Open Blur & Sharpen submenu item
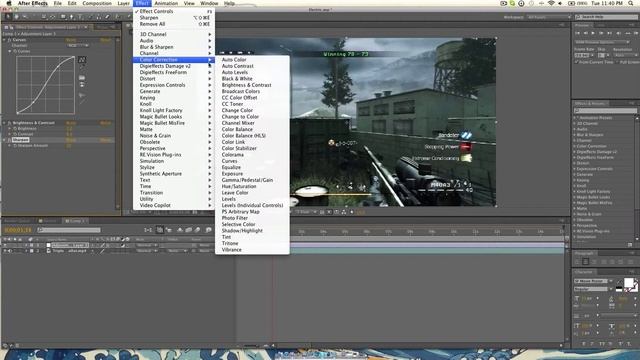This screenshot has width=640, height=360. 174,47
